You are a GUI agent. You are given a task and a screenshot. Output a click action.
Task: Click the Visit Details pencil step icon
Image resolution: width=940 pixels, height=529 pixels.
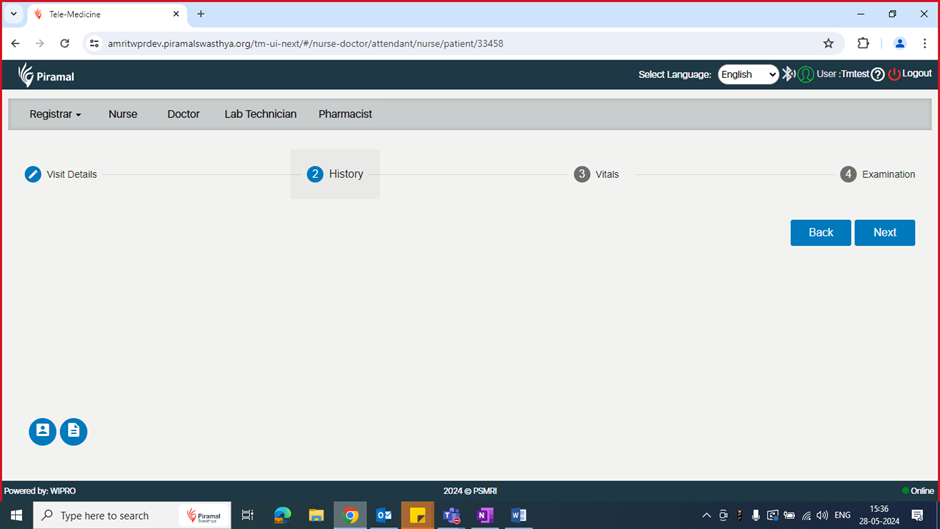click(x=33, y=174)
